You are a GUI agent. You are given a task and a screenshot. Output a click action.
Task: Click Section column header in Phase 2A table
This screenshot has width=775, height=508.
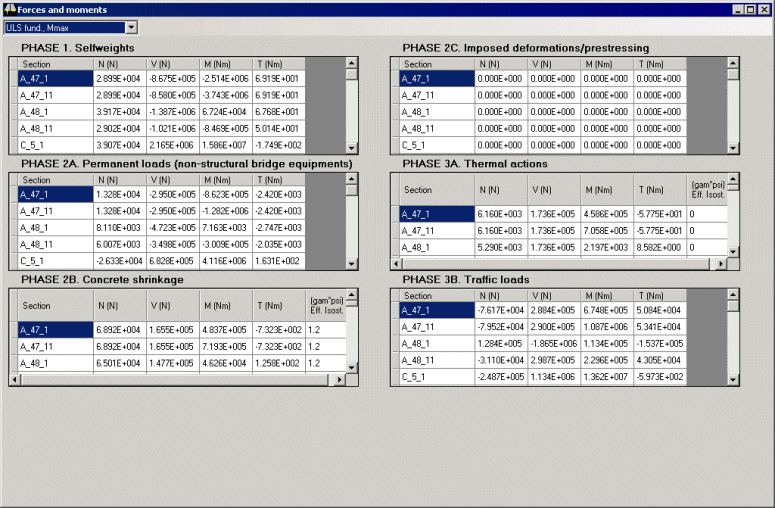tap(56, 180)
